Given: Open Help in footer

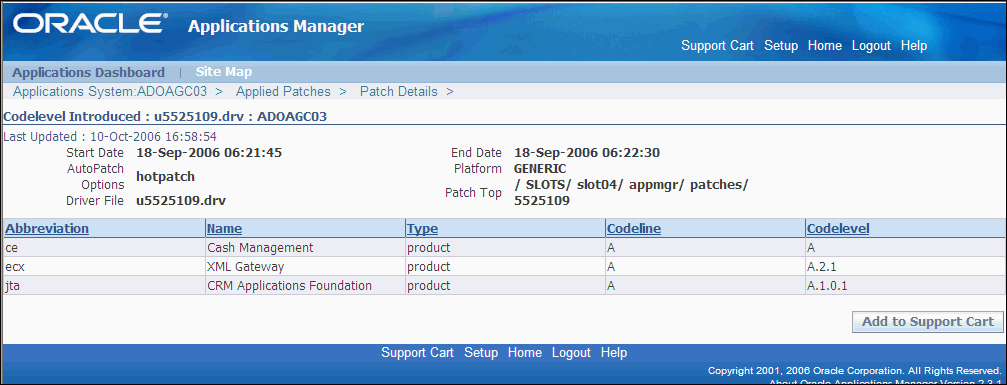Looking at the screenshot, I should point(614,353).
